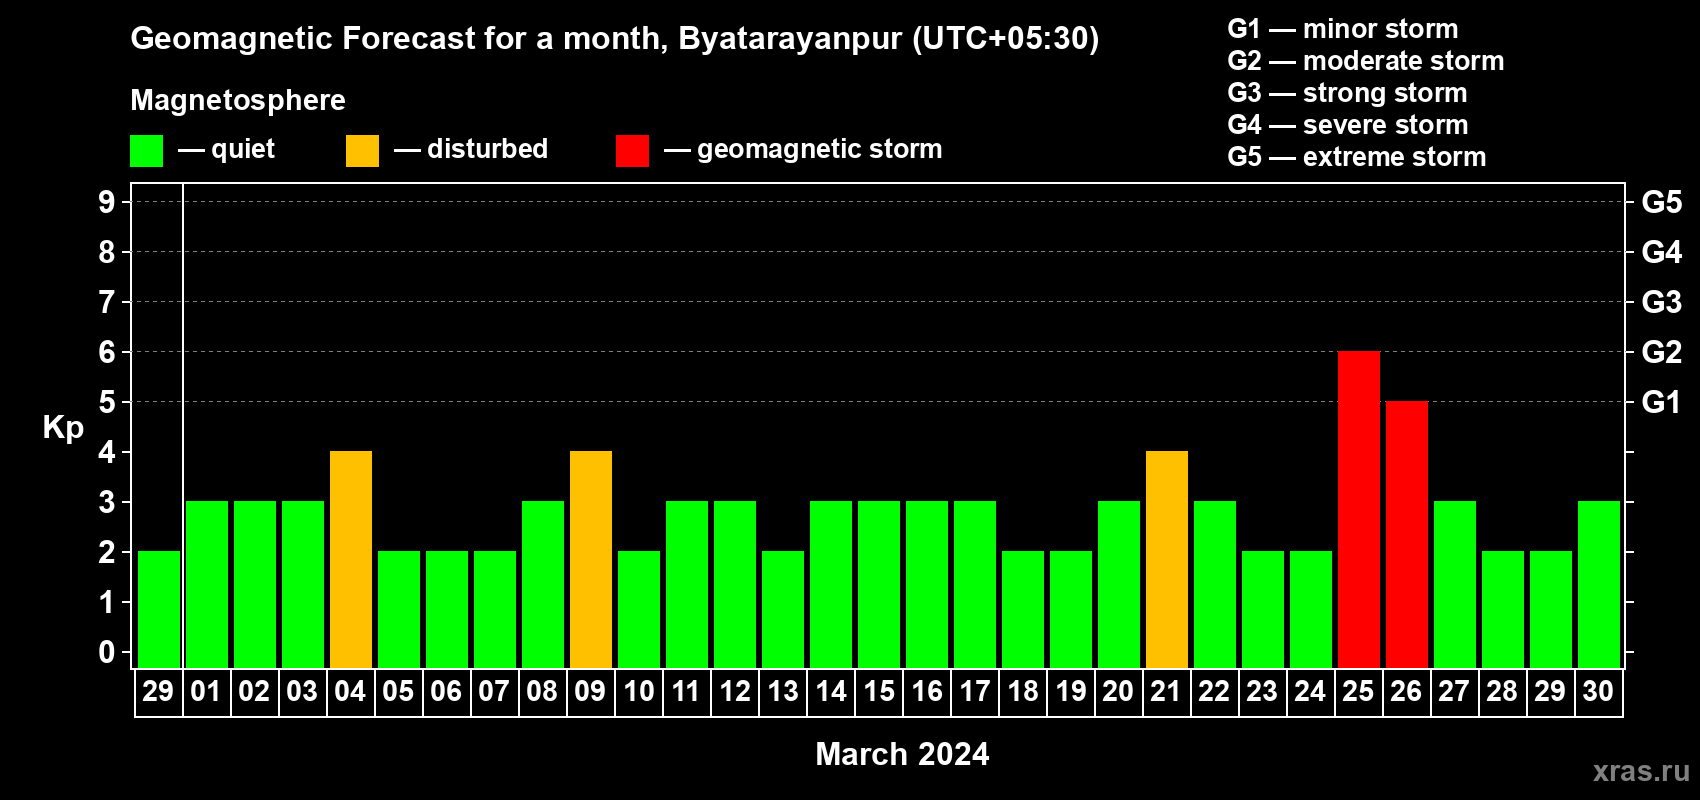This screenshot has width=1700, height=800.
Task: Click the Kp value 5 tick label
Action: tap(107, 402)
